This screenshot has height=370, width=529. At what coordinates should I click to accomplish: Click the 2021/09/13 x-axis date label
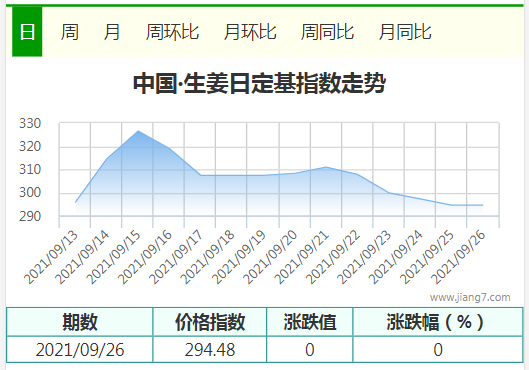tap(51, 257)
